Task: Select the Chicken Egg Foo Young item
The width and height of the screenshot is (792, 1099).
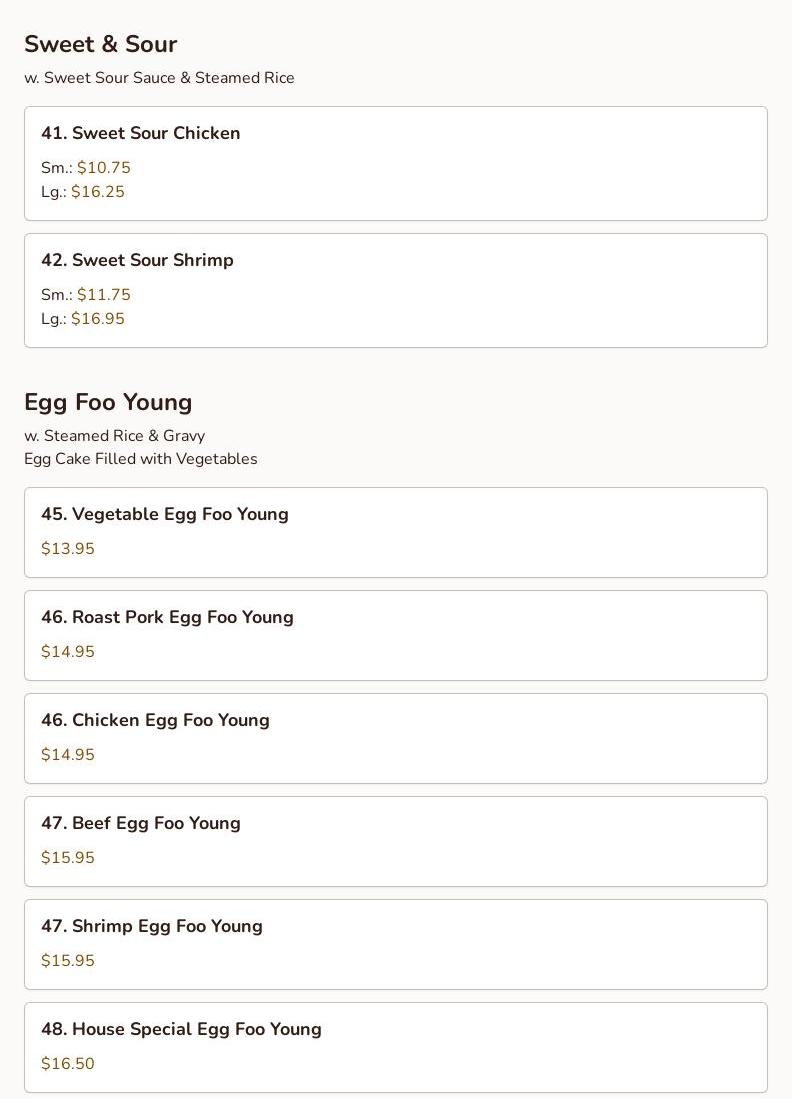Action: click(155, 720)
